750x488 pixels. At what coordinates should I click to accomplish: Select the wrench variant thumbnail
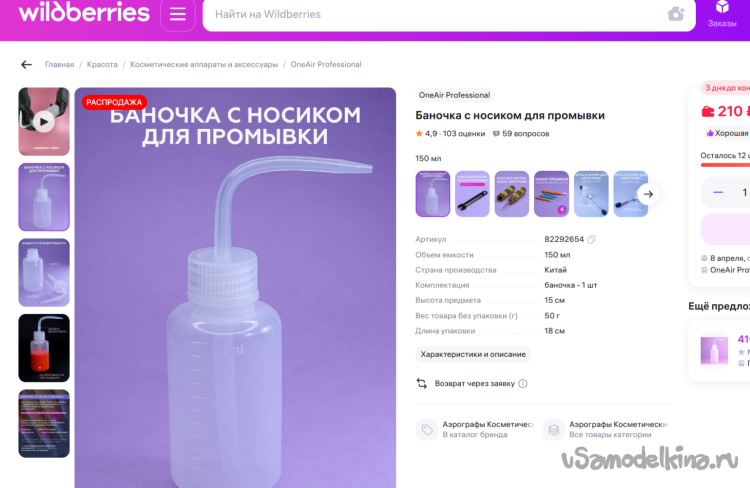[x=472, y=194]
